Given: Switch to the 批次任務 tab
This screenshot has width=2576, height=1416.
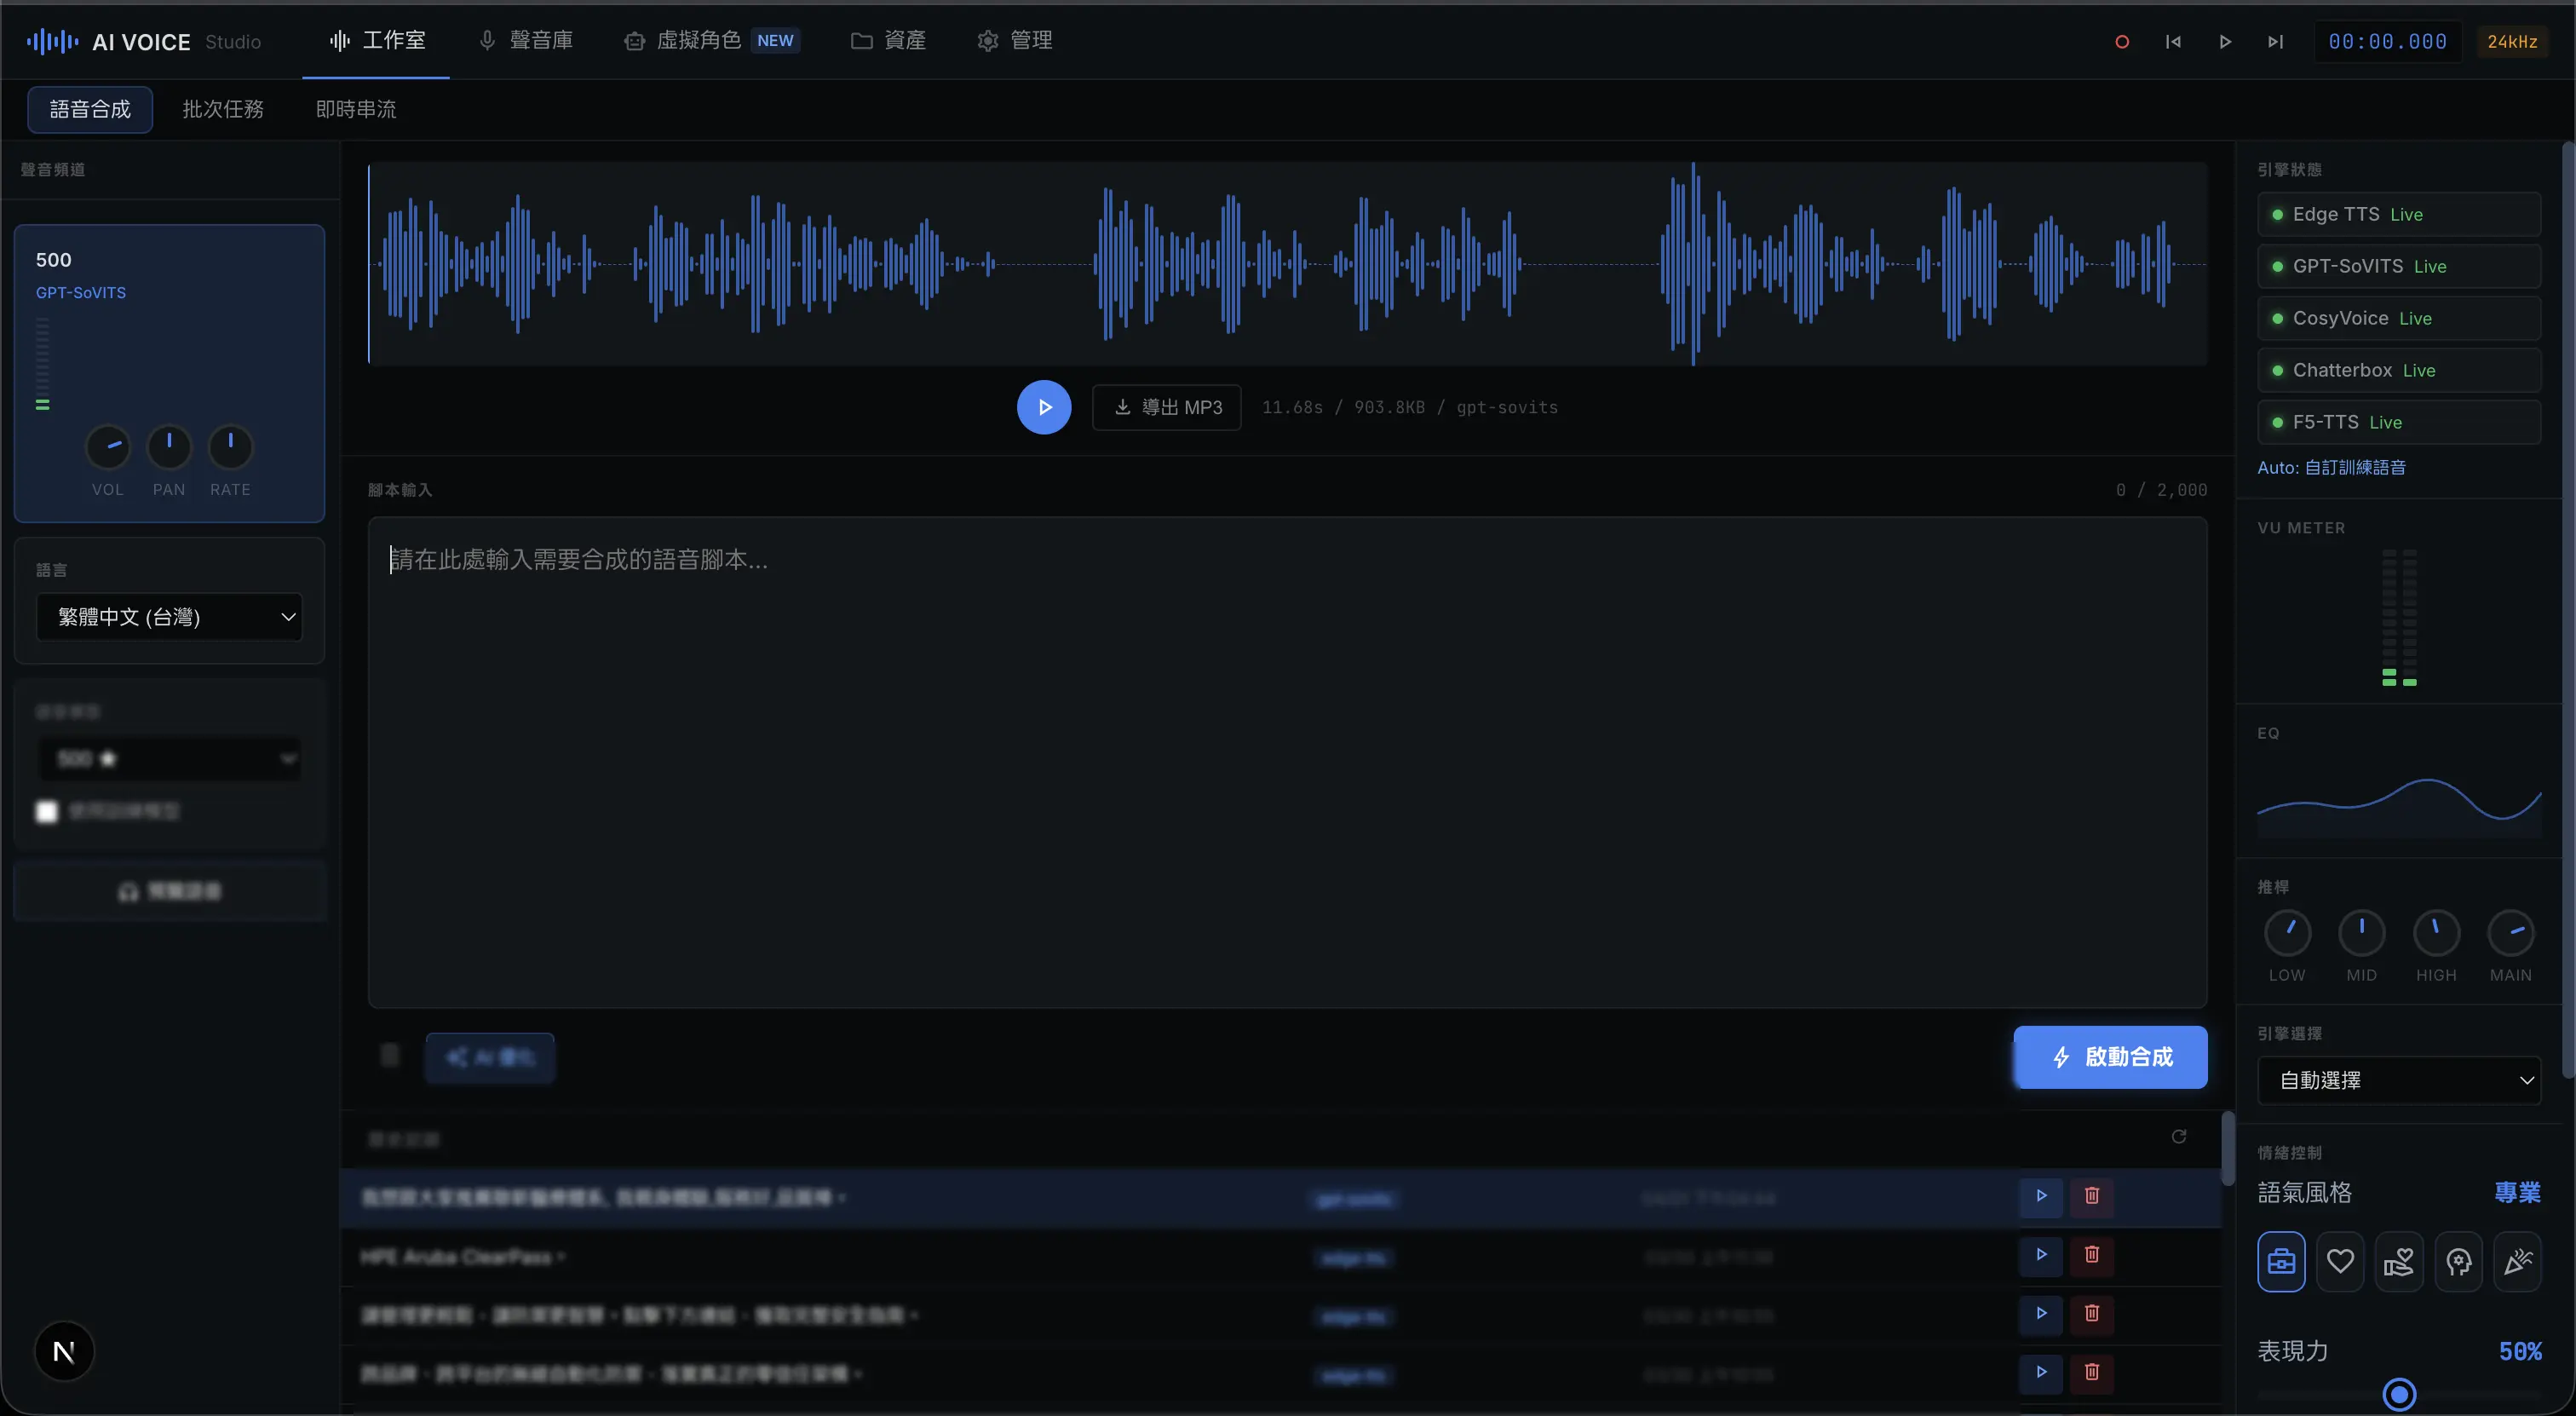Looking at the screenshot, I should pos(222,108).
